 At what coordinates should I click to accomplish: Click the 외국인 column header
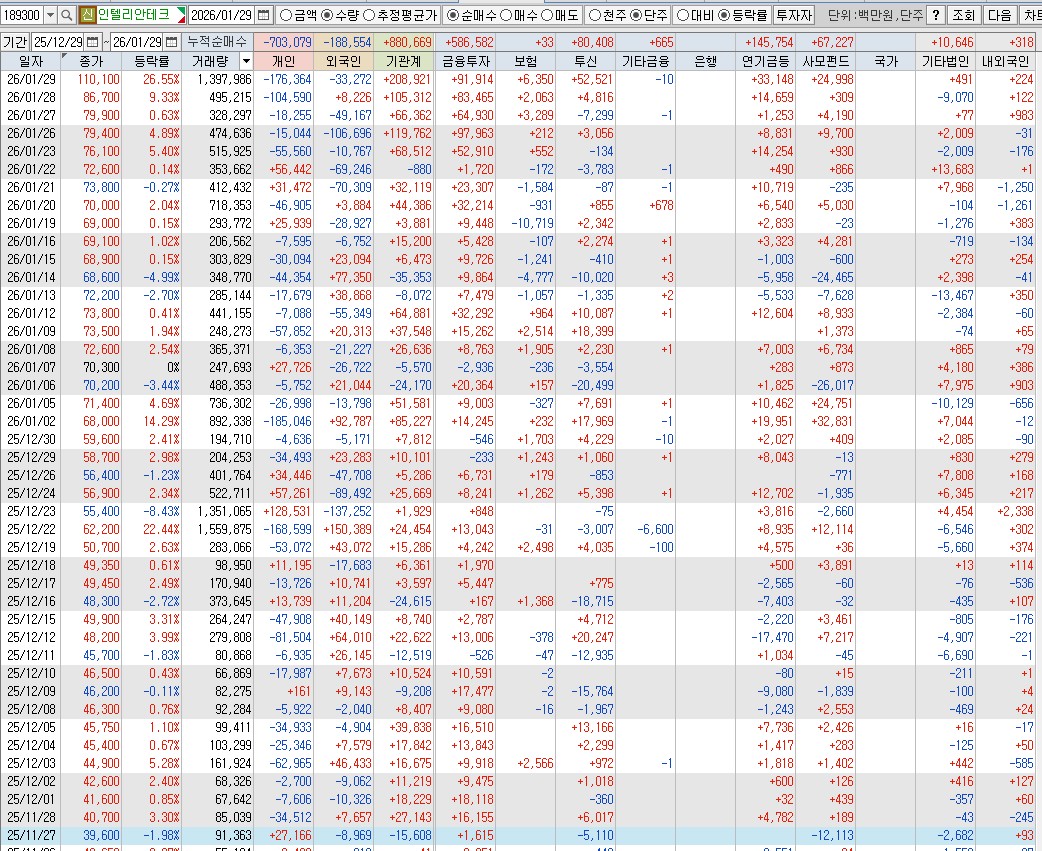point(344,62)
